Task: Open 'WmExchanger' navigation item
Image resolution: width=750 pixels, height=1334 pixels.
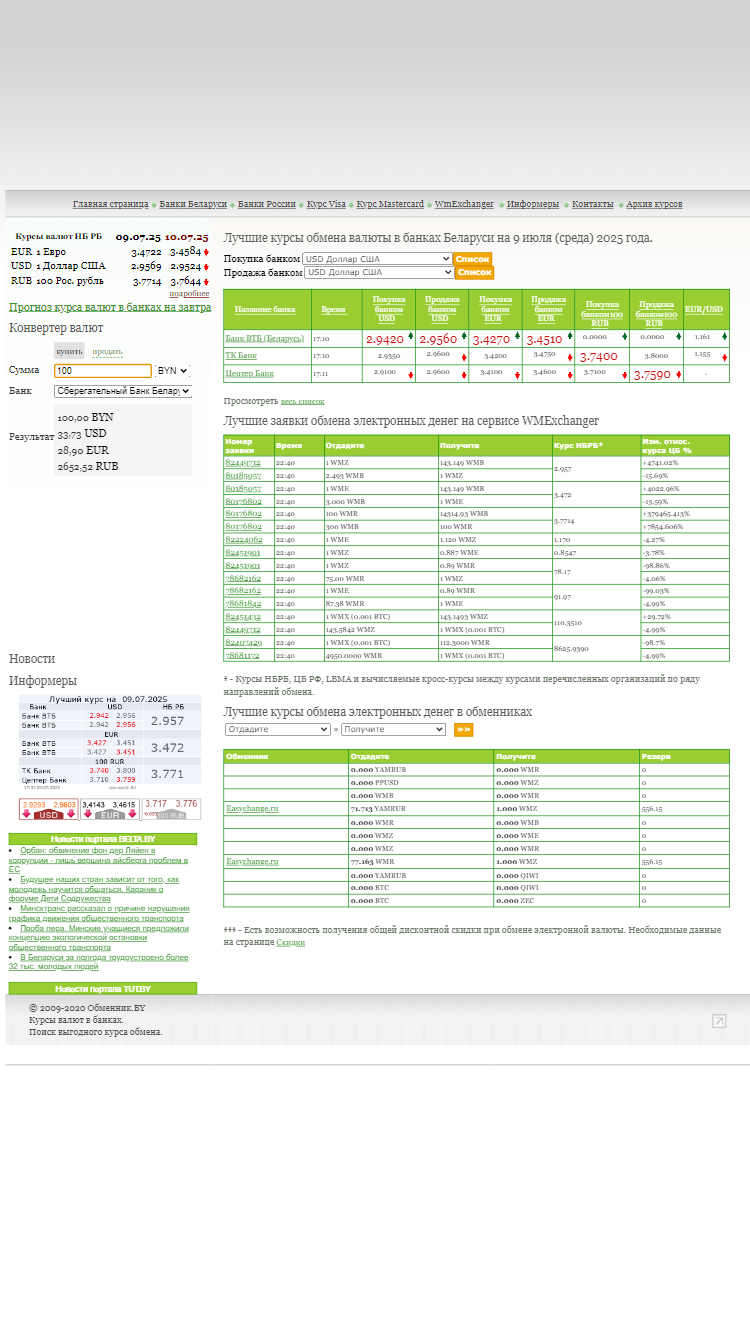Action: 464,204
